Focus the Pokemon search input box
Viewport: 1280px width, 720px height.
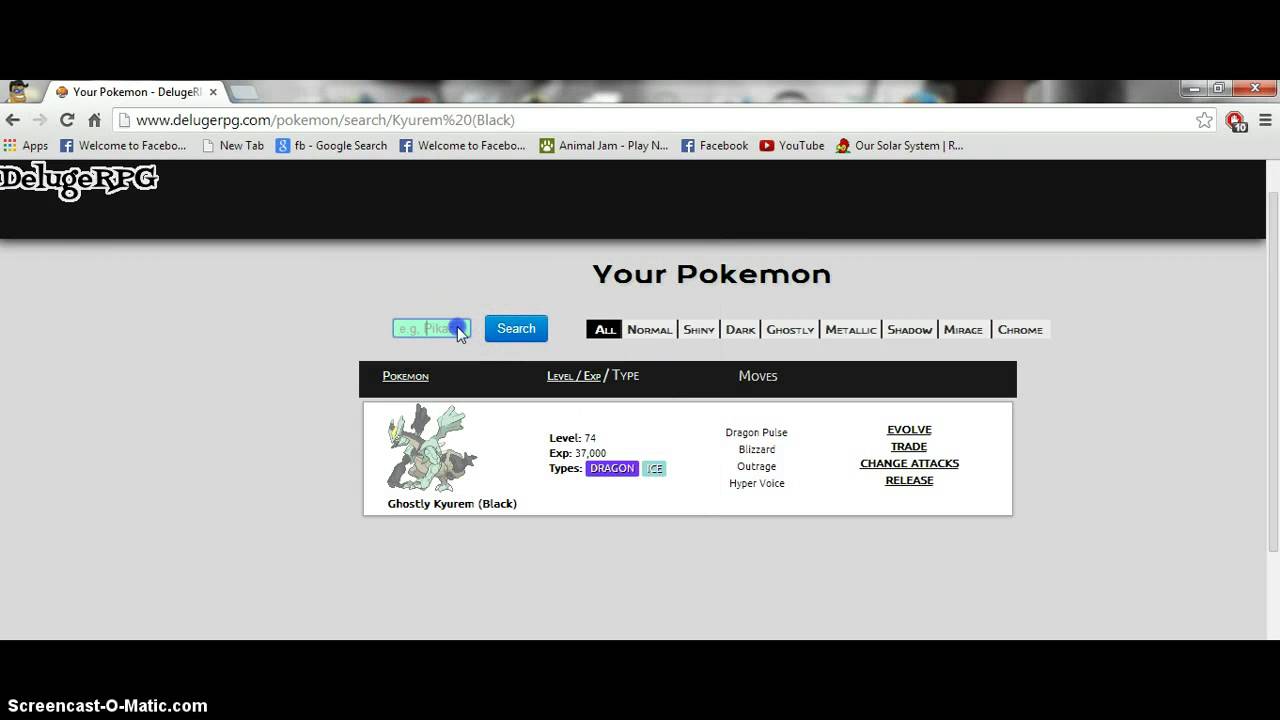(431, 328)
